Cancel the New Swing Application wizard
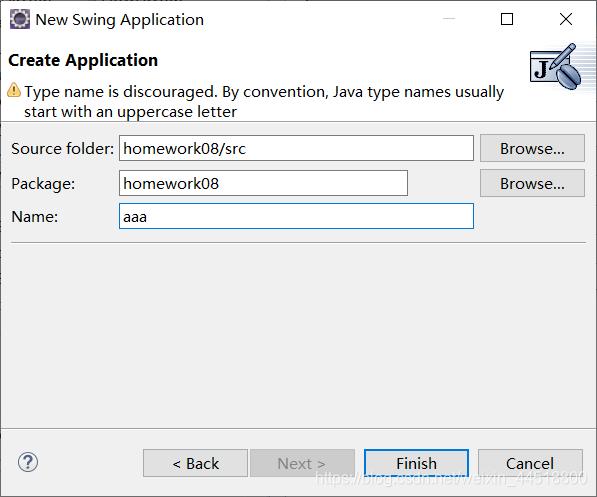This screenshot has height=497, width=597. coord(530,463)
